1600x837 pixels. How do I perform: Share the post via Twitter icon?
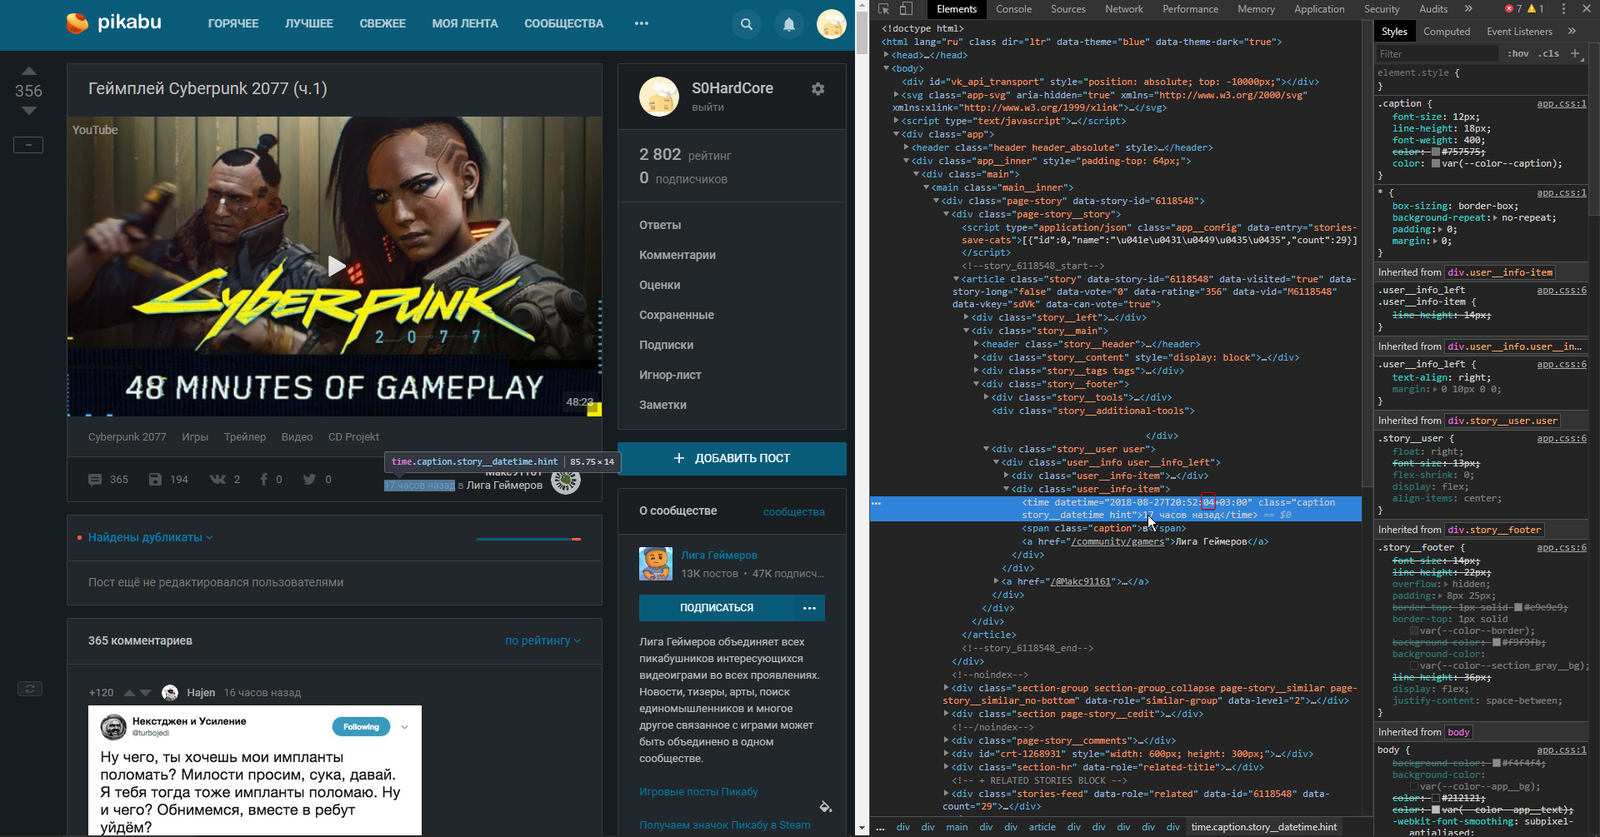click(309, 480)
